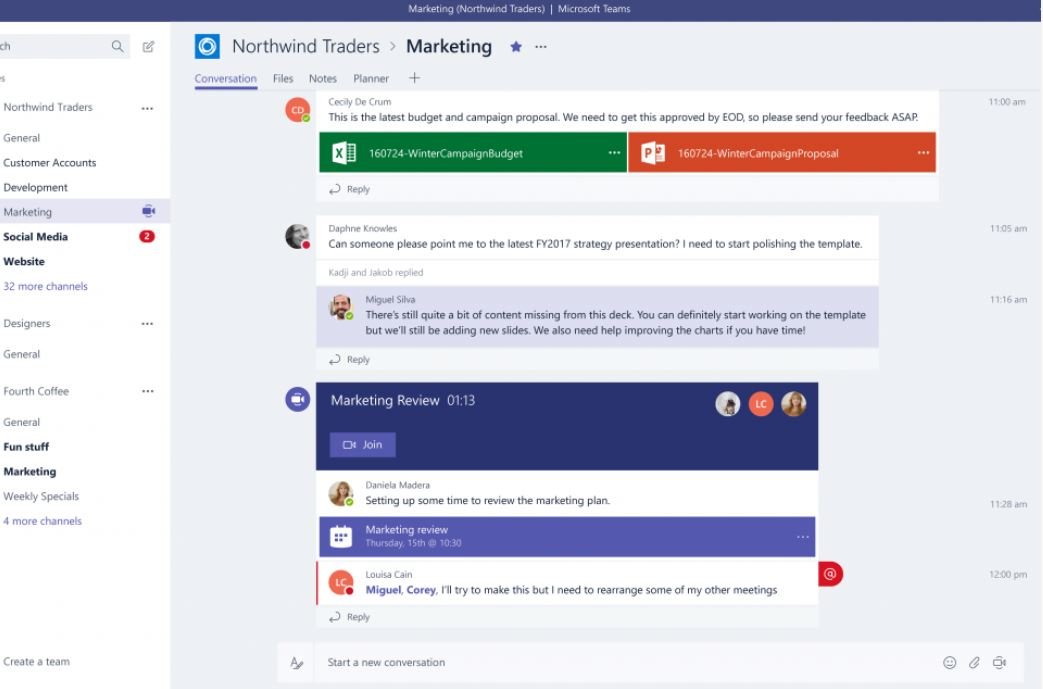1043x689 pixels.
Task: Open options ellipsis on WinterCampaignProposal attachment
Action: tap(923, 153)
